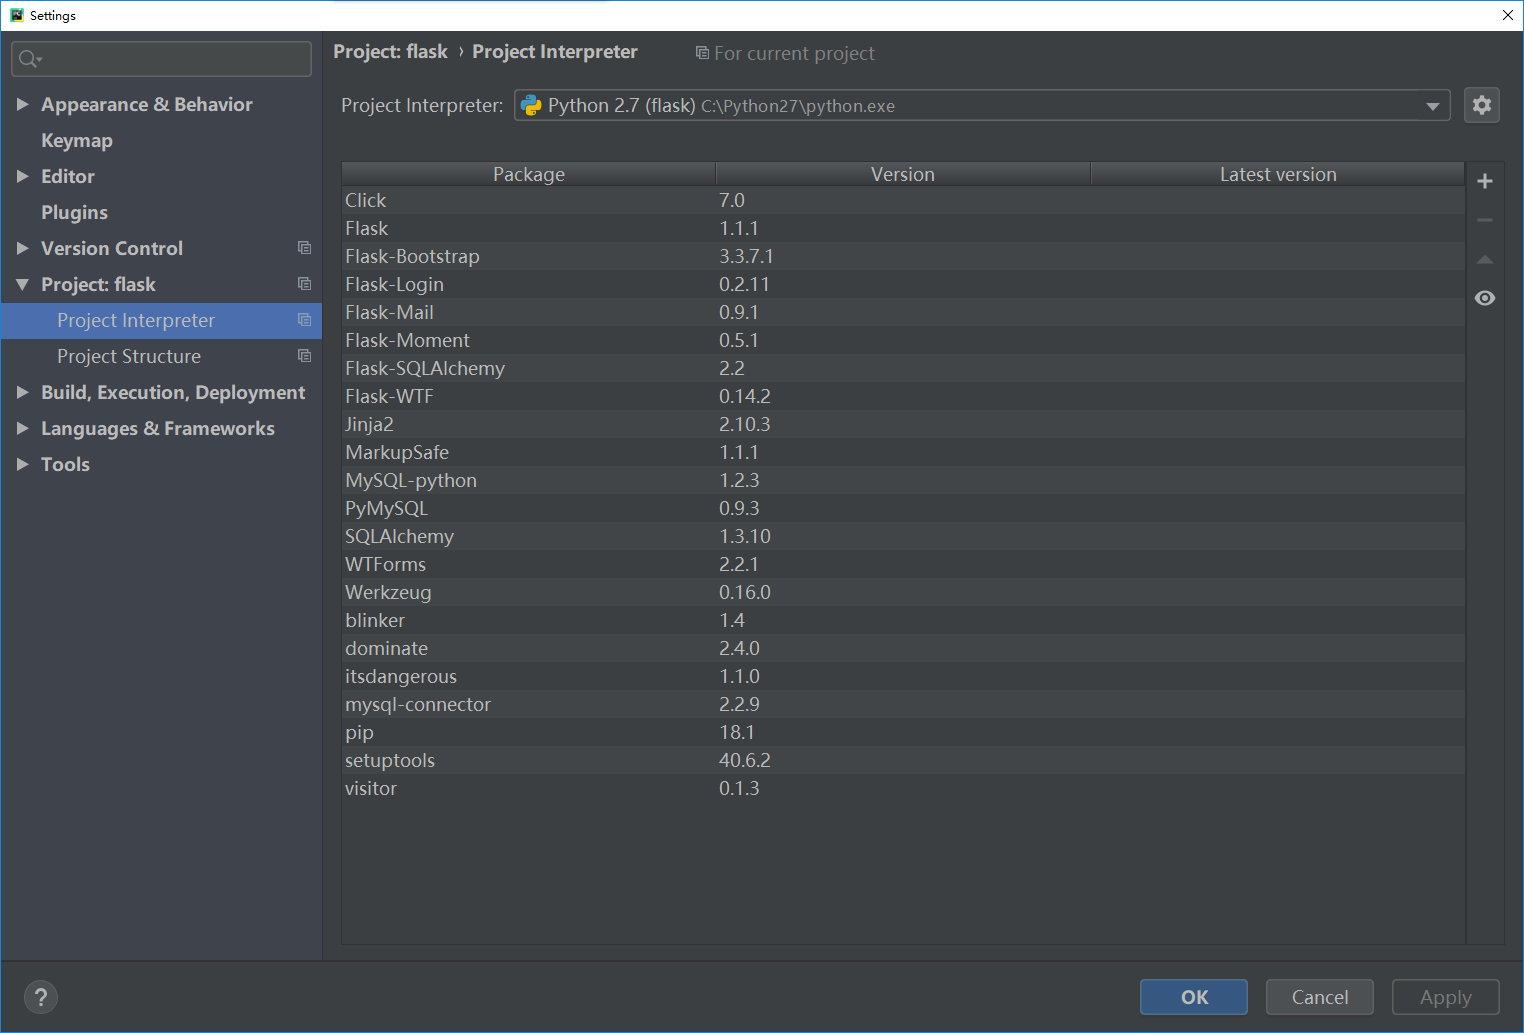This screenshot has height=1033, width=1524.
Task: Click the minus icon to uninstall a package
Action: 1484,219
